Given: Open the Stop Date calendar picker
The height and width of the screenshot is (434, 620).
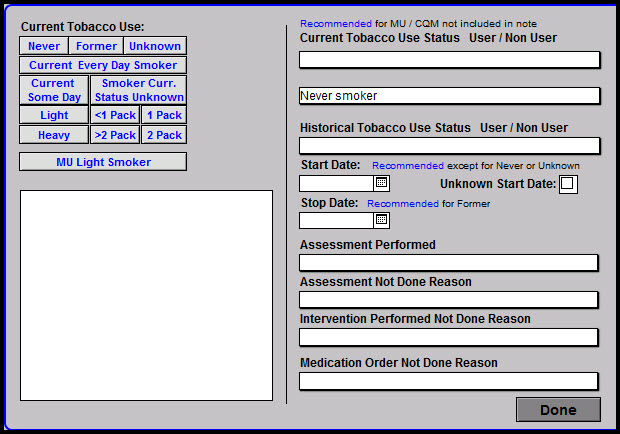Looking at the screenshot, I should point(381,220).
